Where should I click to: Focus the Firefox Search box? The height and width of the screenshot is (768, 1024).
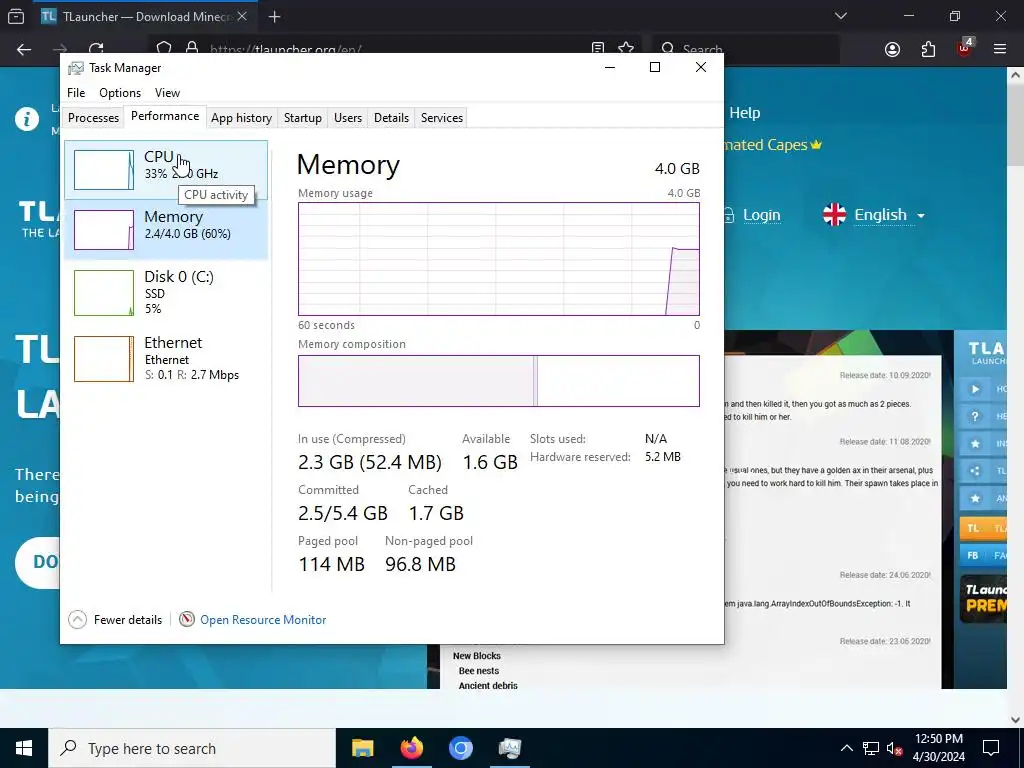pos(745,50)
